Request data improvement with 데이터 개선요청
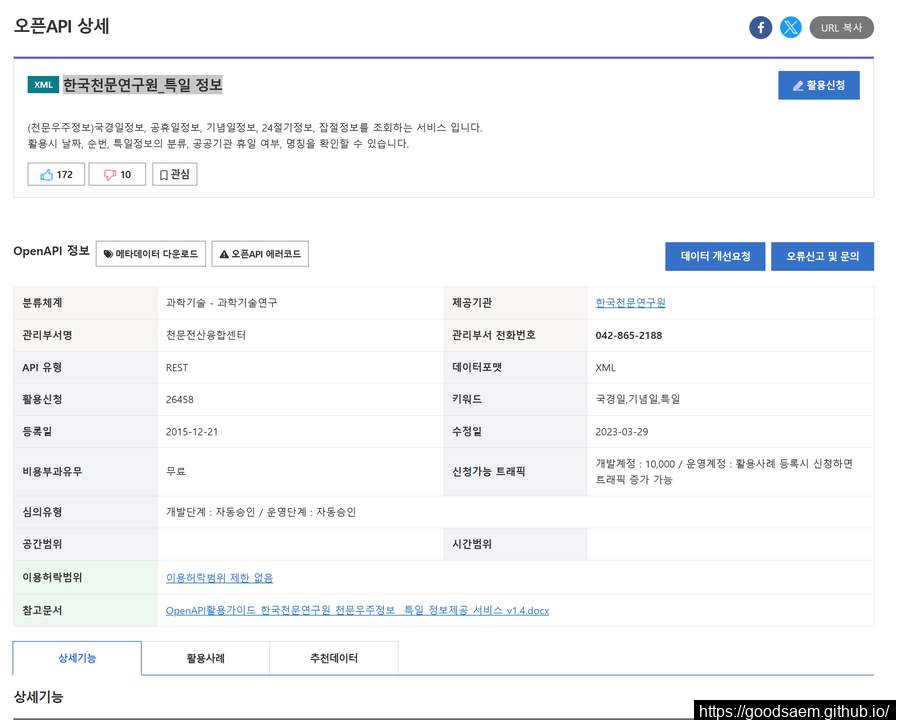The width and height of the screenshot is (900, 727). click(715, 256)
